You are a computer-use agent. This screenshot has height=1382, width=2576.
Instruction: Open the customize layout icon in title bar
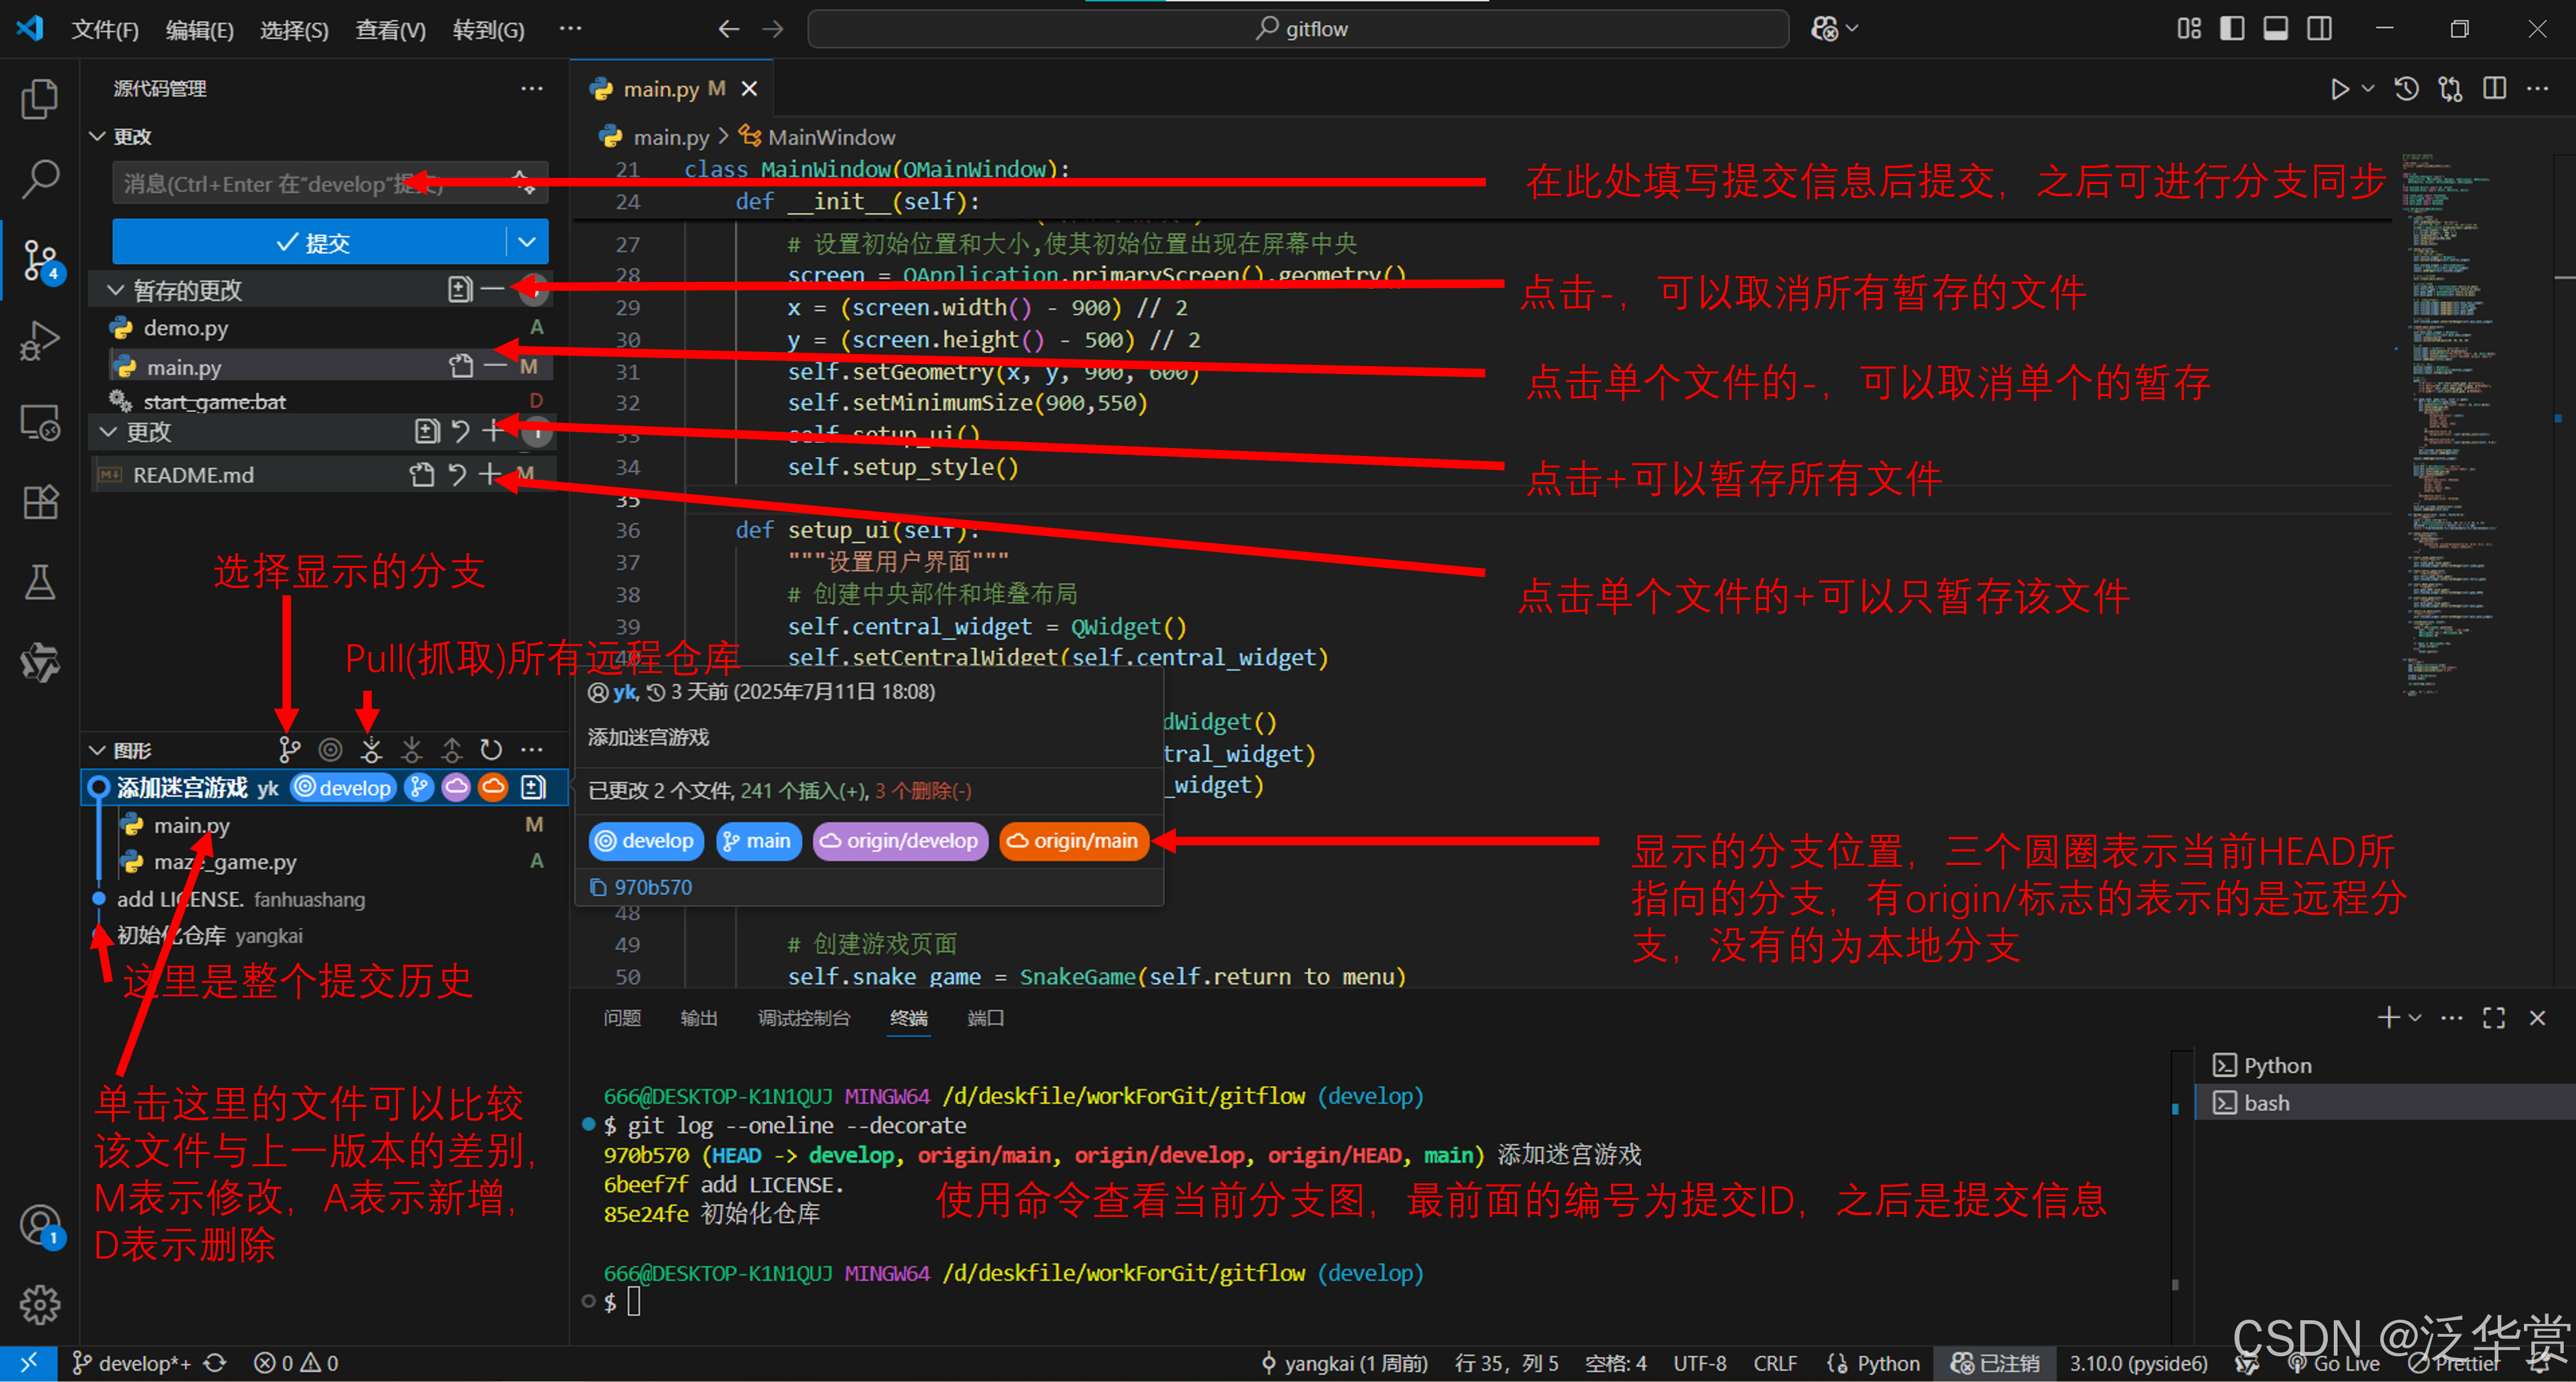[x=2188, y=28]
